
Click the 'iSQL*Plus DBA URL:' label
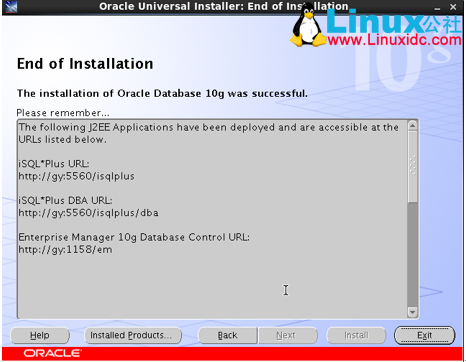[x=65, y=200]
